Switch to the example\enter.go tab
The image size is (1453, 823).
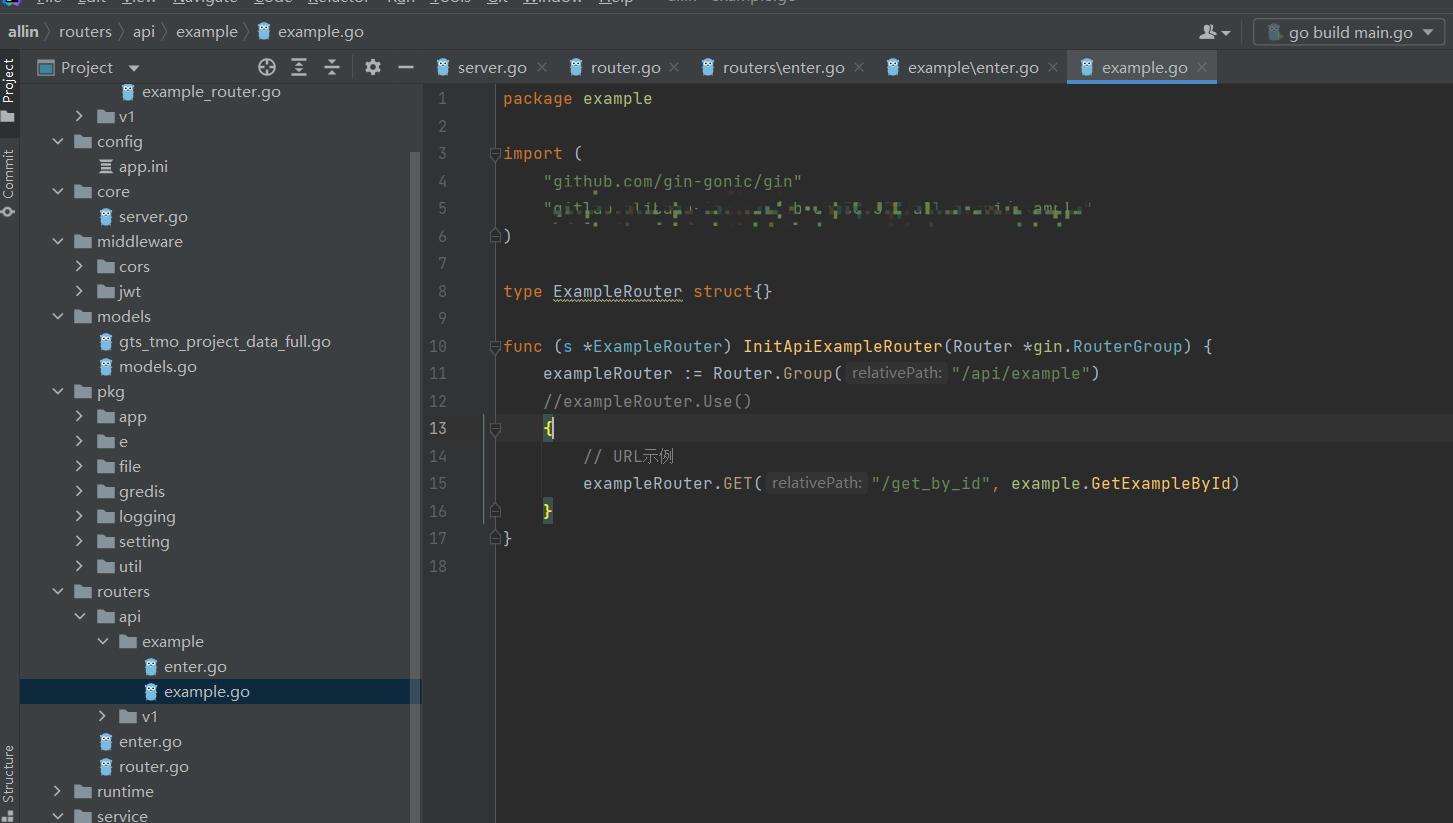pyautogui.click(x=972, y=67)
